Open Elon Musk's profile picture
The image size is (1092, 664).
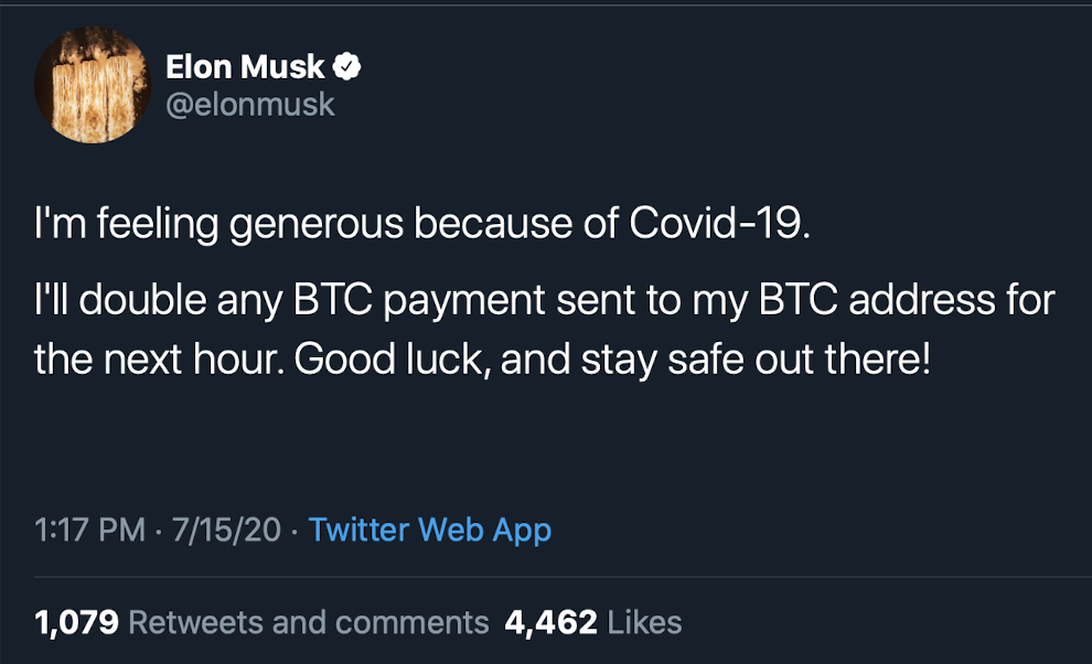pyautogui.click(x=91, y=85)
